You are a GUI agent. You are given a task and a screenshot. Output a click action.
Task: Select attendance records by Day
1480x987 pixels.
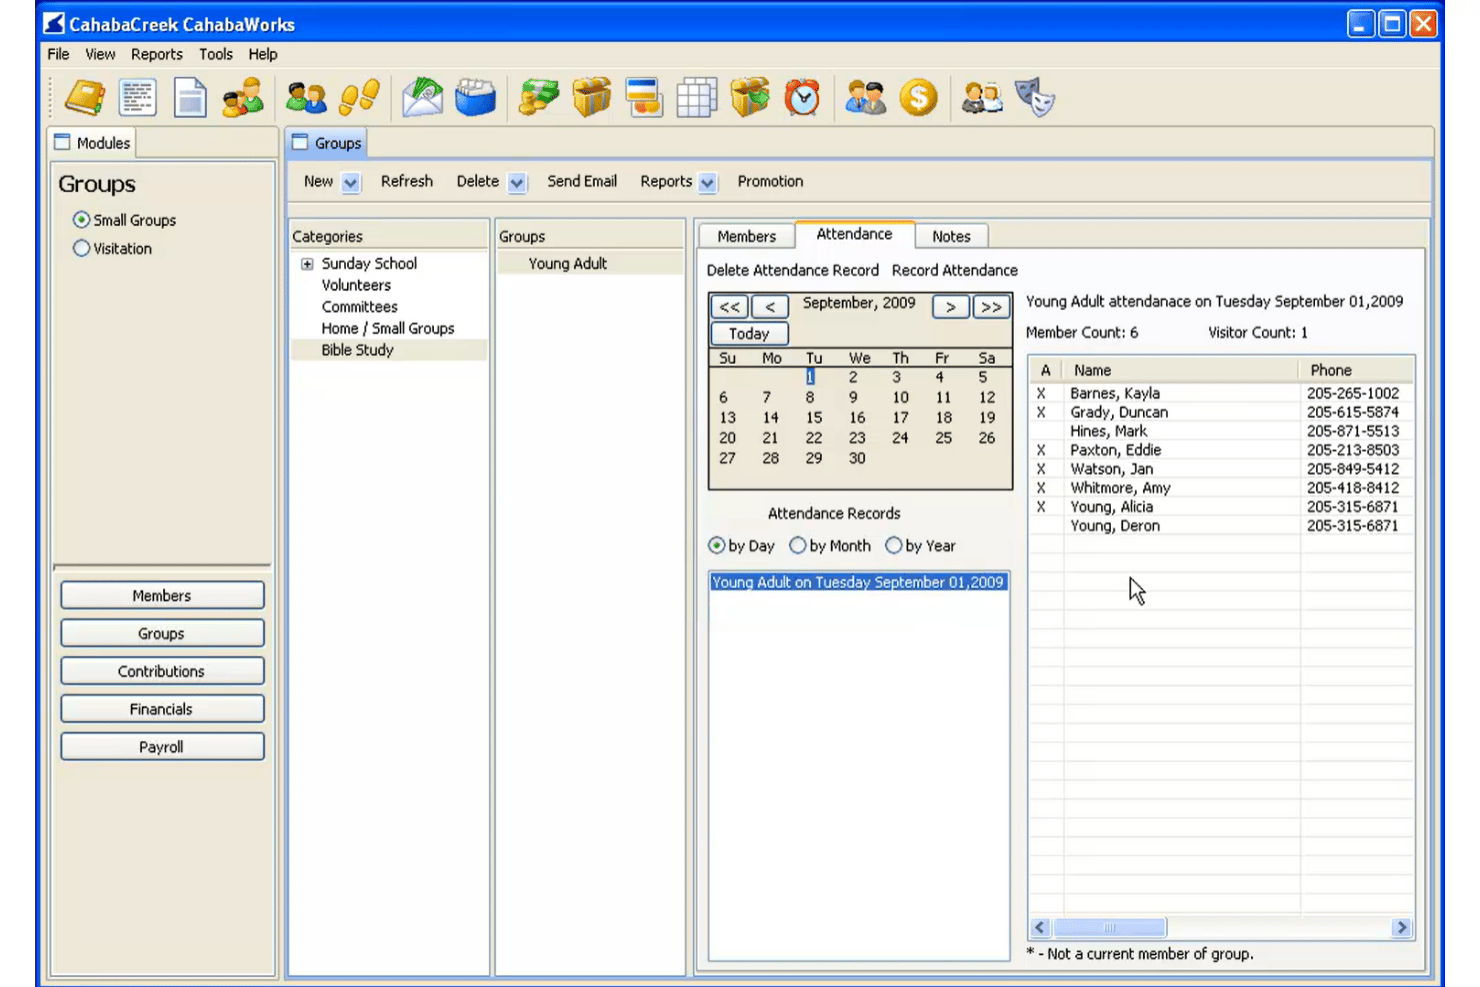click(x=716, y=546)
